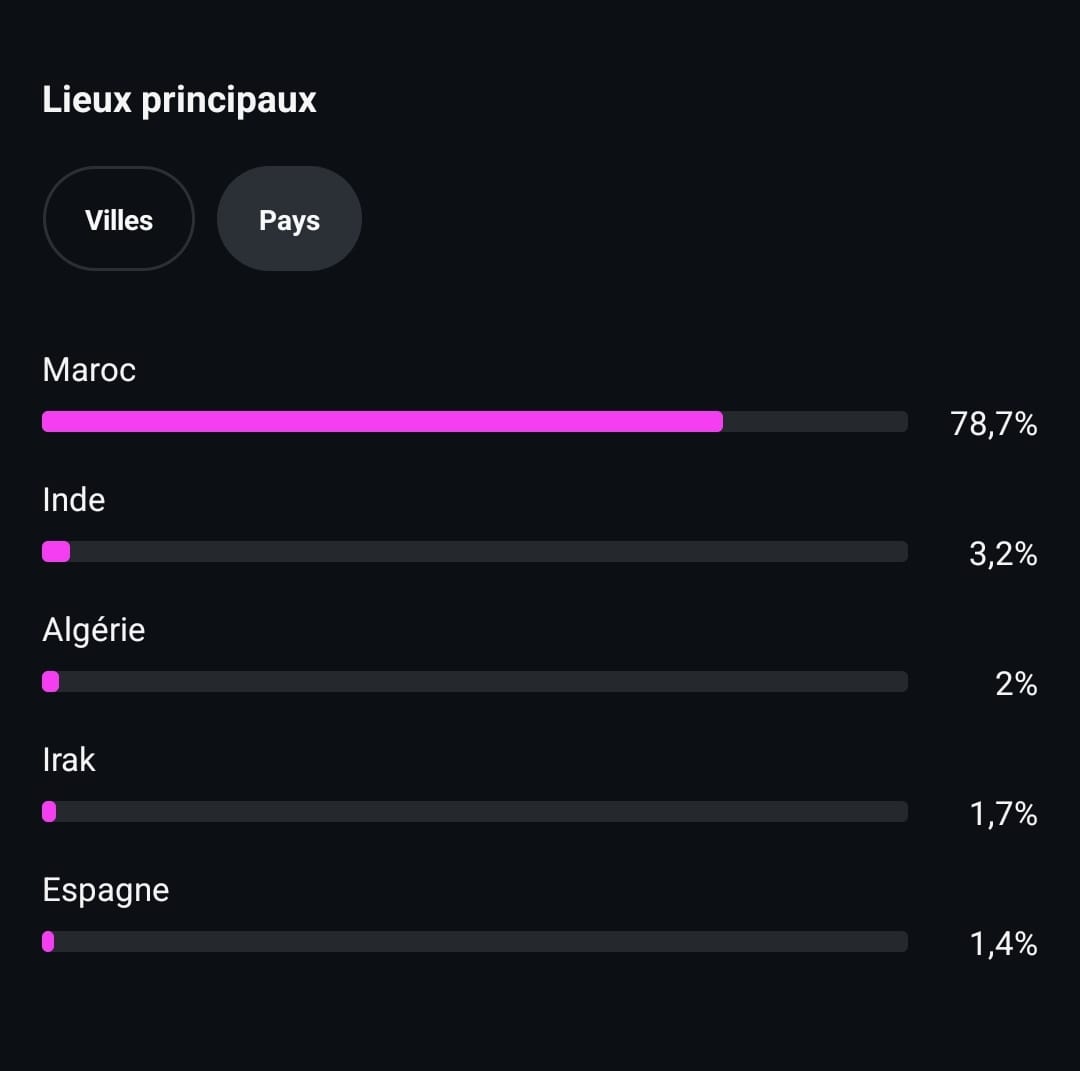Click the Espagne progress bar
This screenshot has width=1080, height=1071.
[x=475, y=942]
